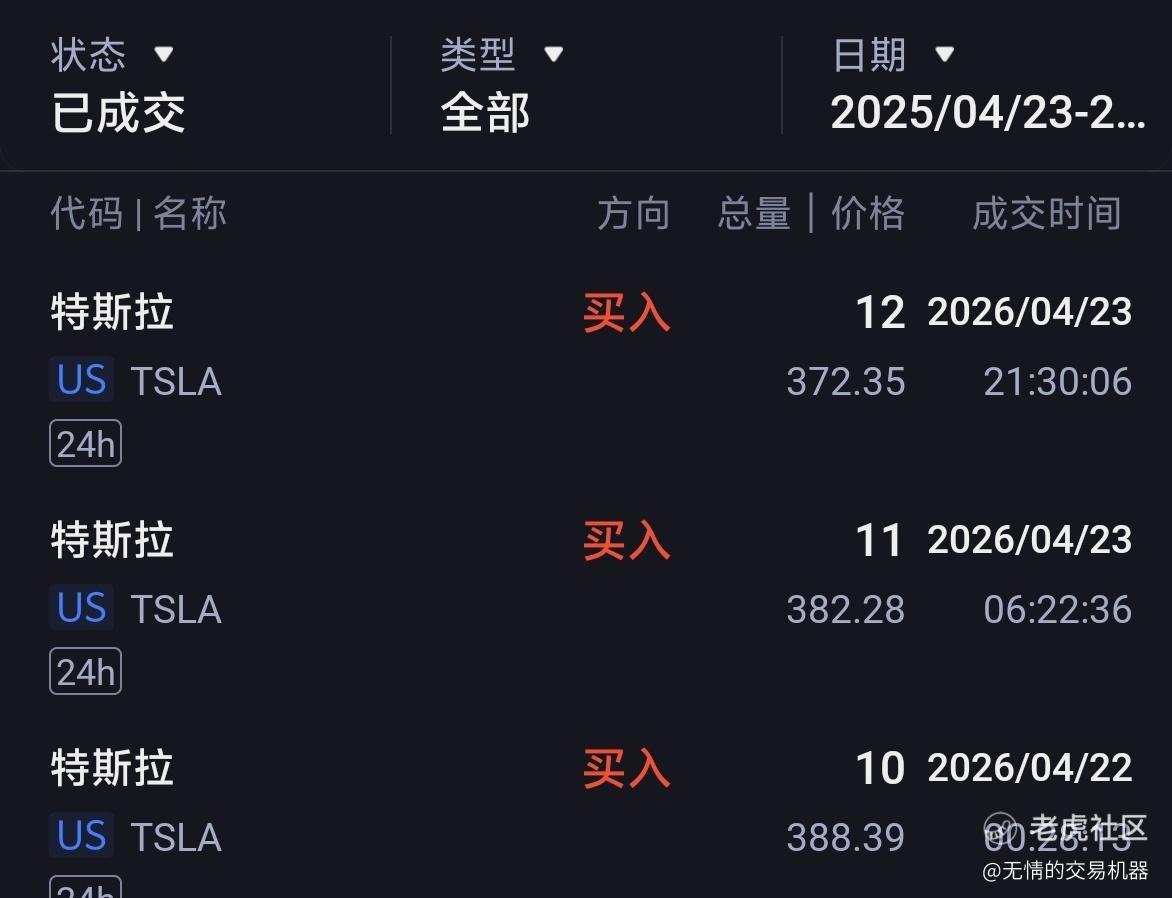The height and width of the screenshot is (898, 1172).
Task: Click the 2025/04/23 date range value
Action: coord(987,113)
